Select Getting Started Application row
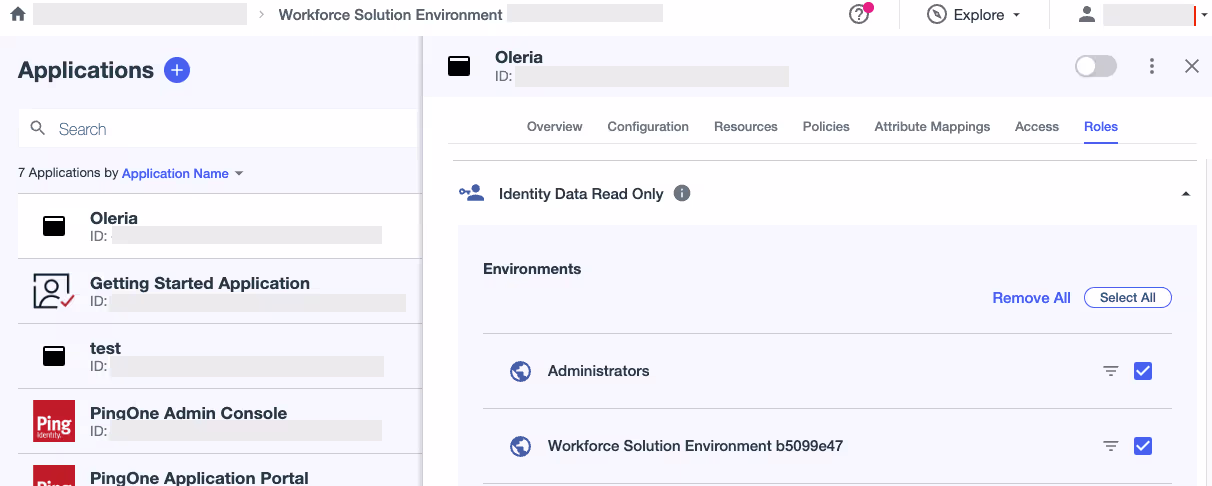Image resolution: width=1212 pixels, height=486 pixels. [x=218, y=291]
